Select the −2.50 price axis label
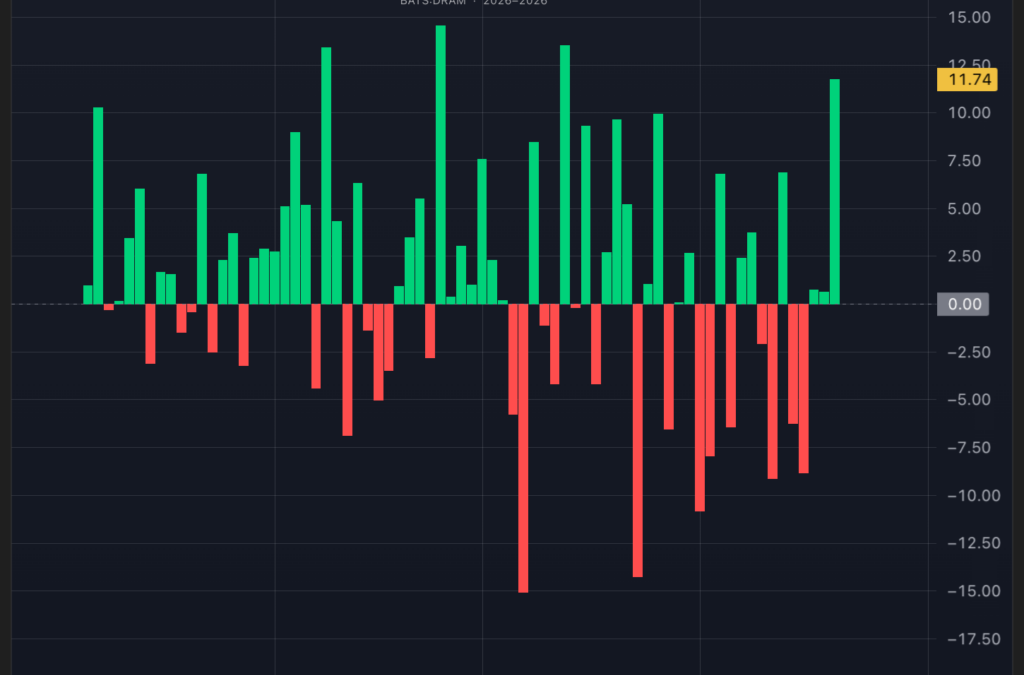The image size is (1024, 675). click(968, 353)
